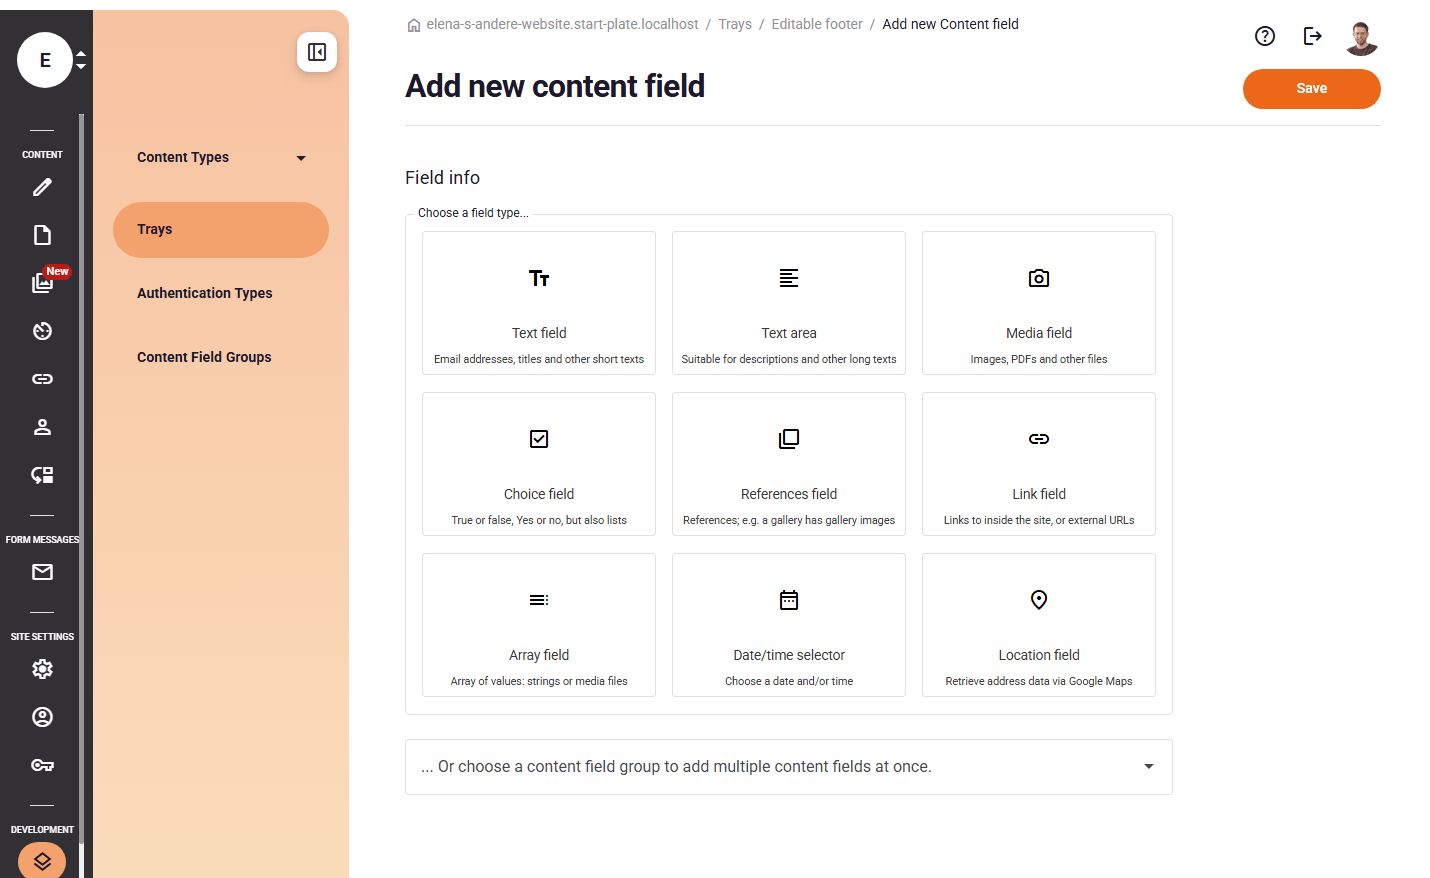1430x878 pixels.
Task: Open the pages document icon in the sidebar
Action: pyautogui.click(x=42, y=235)
